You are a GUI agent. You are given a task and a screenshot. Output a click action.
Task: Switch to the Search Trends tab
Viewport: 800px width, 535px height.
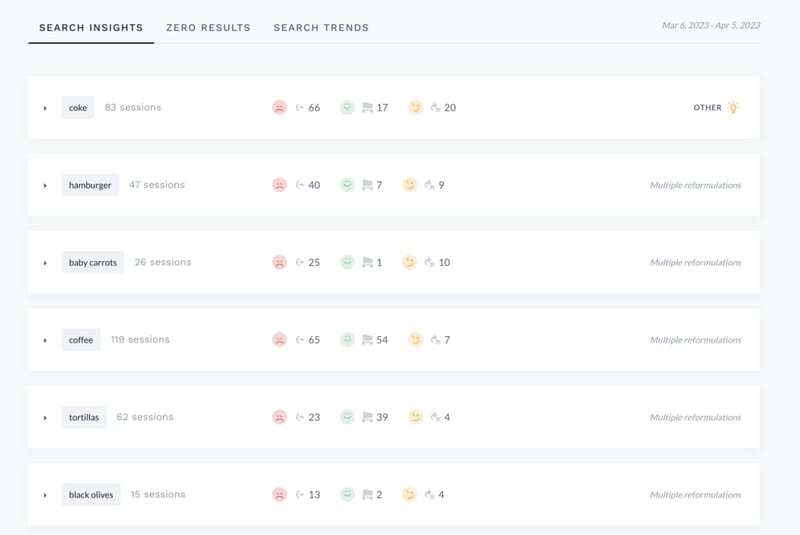point(321,28)
